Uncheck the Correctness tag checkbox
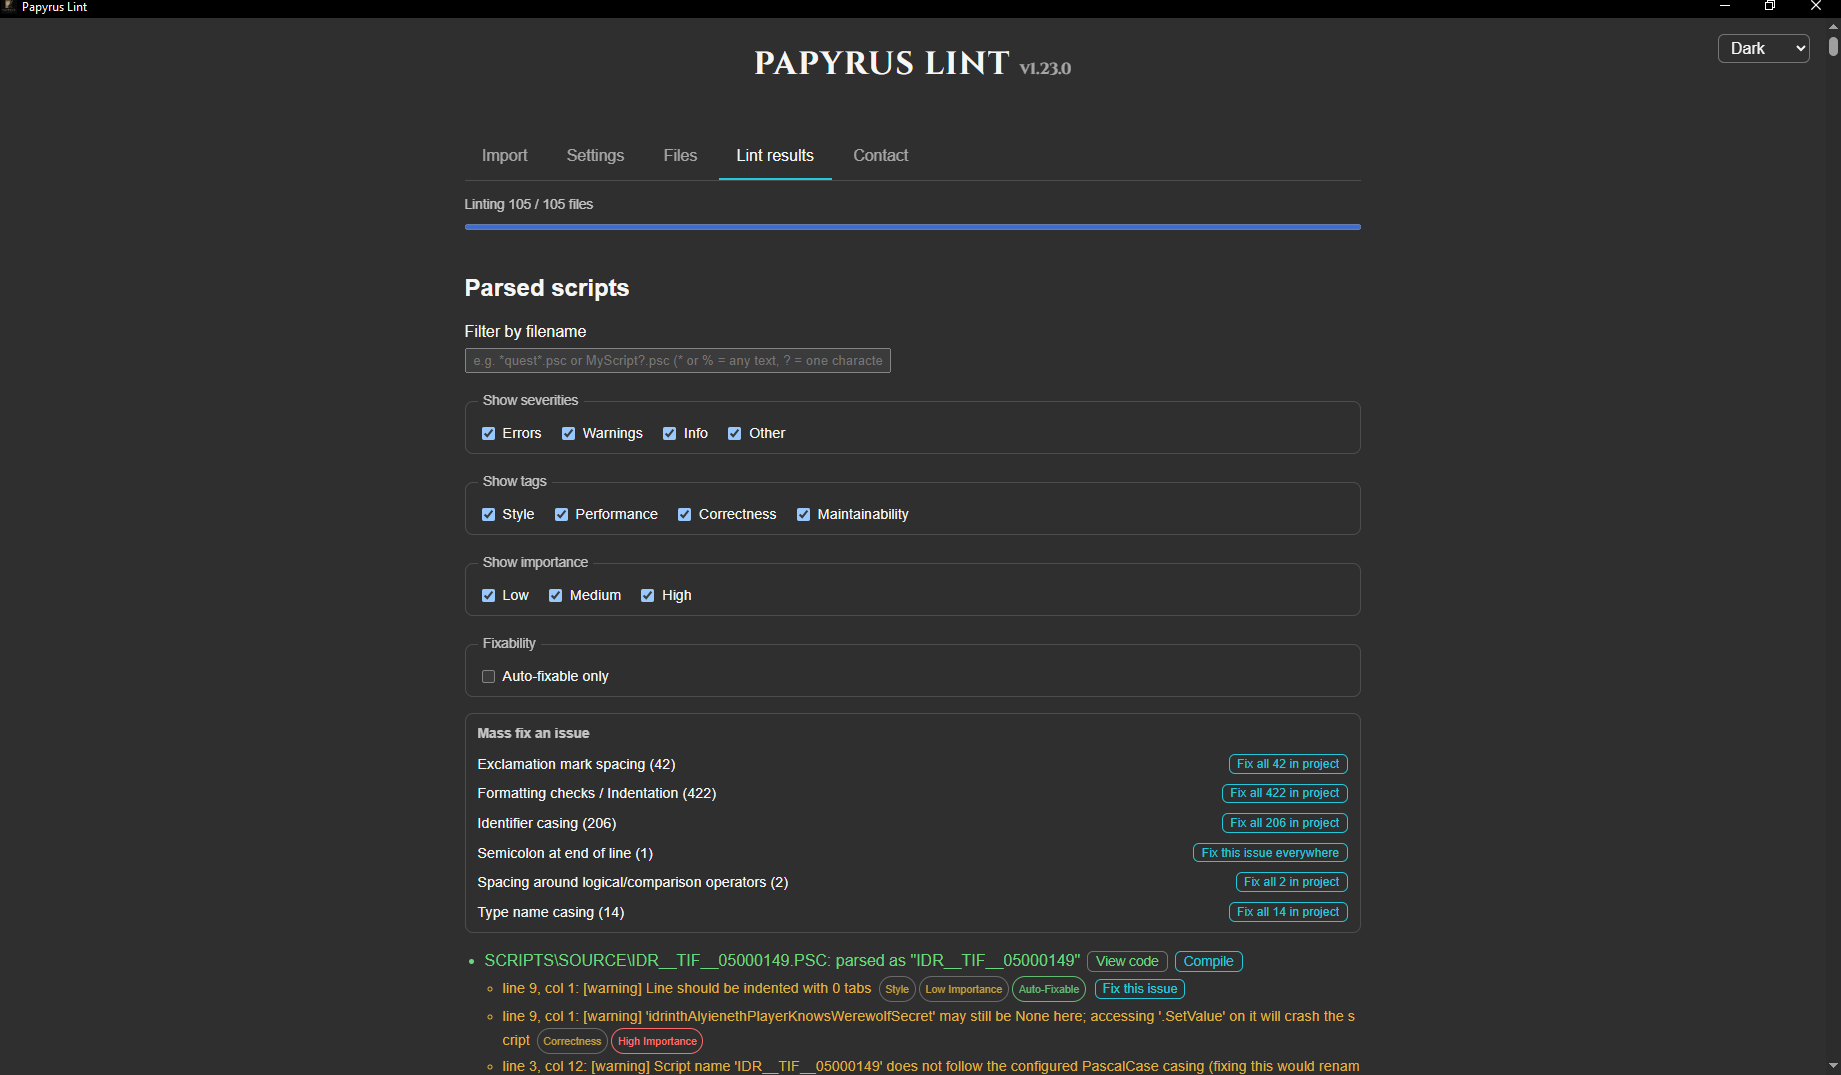 coord(684,514)
